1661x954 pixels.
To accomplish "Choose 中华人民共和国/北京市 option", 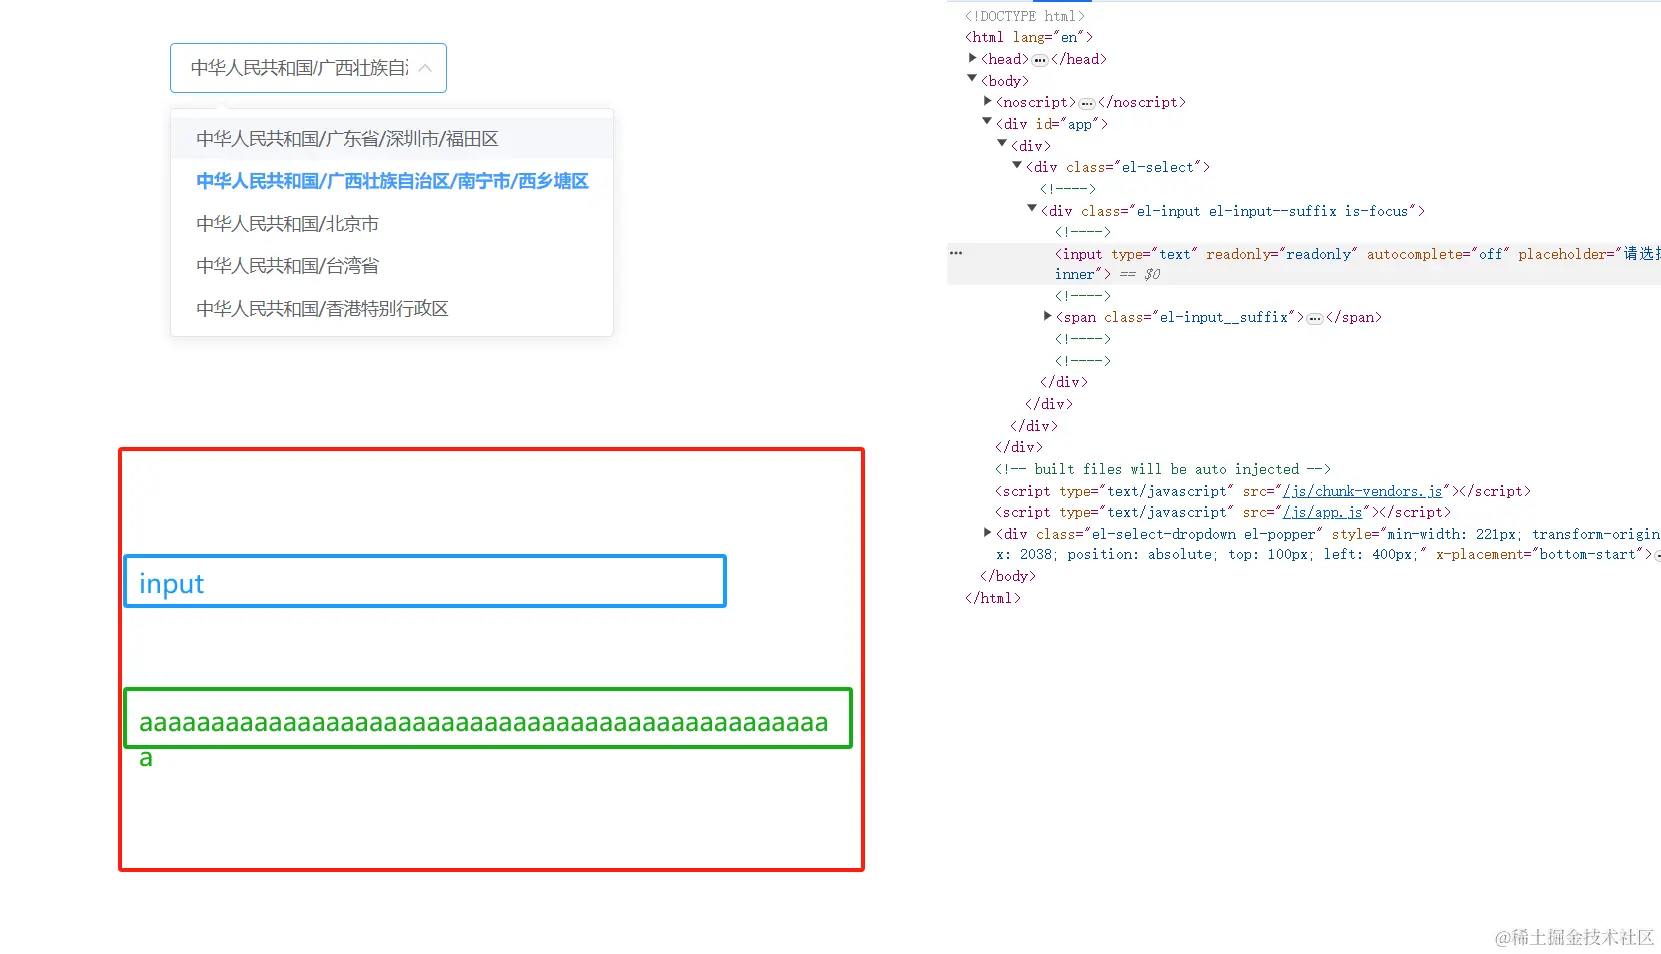I will point(392,224).
